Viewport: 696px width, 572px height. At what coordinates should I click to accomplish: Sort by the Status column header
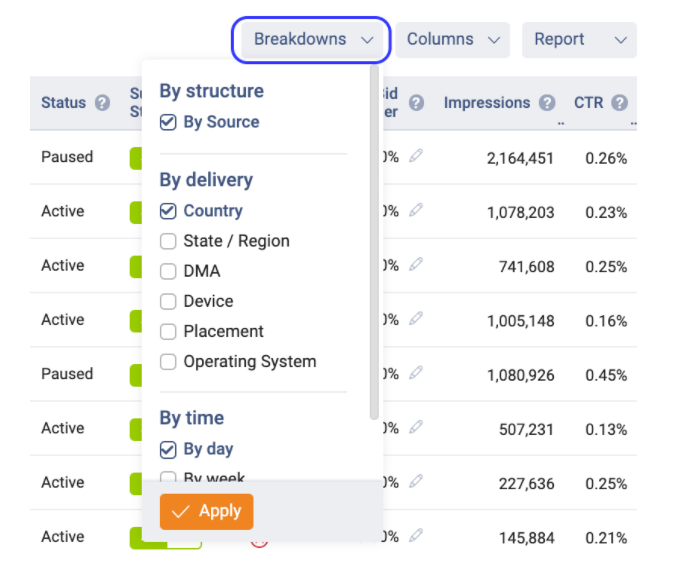63,103
